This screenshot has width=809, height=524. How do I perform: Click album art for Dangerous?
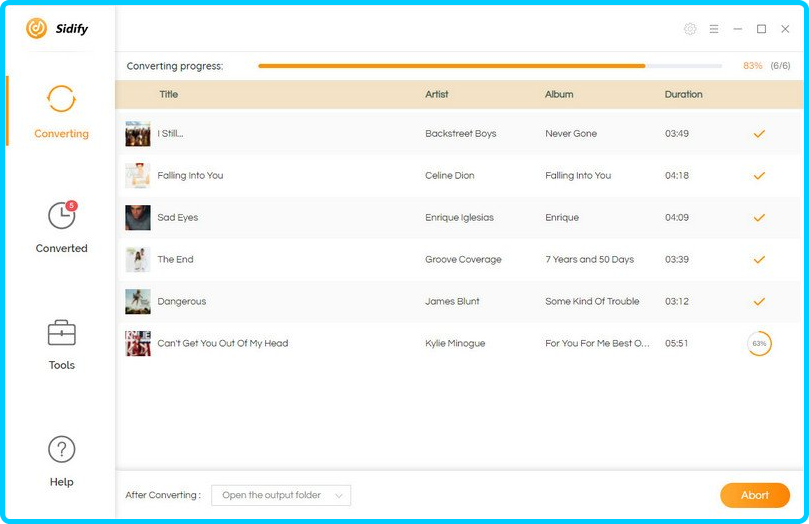coord(138,301)
